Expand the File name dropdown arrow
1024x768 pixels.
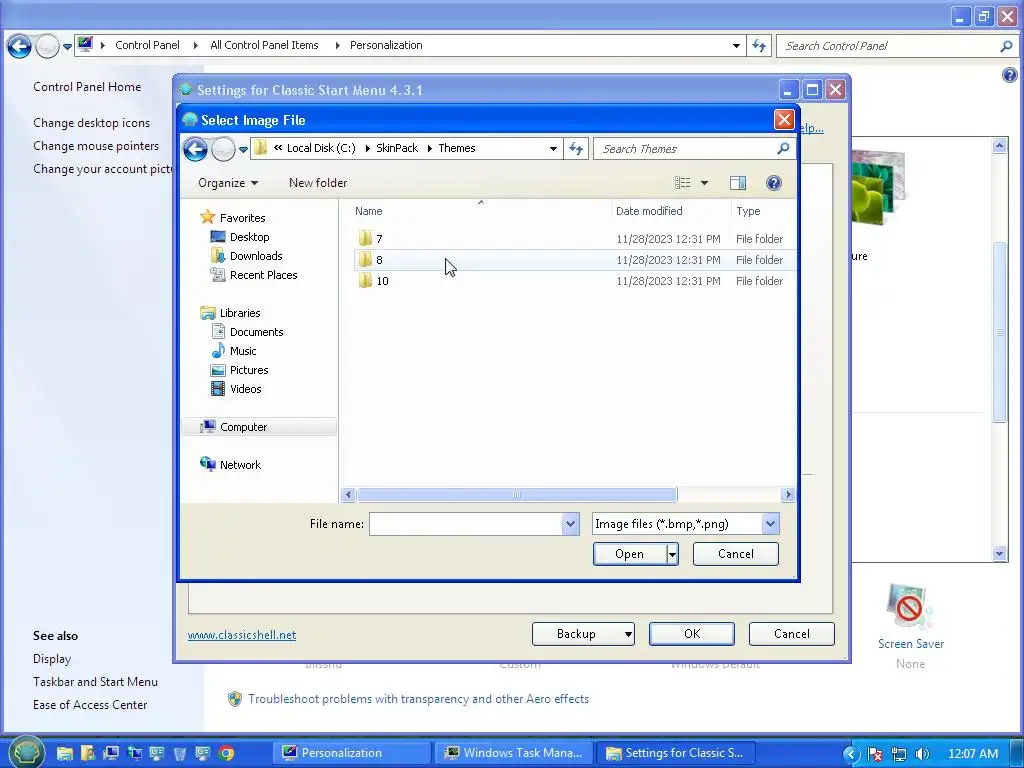click(570, 524)
